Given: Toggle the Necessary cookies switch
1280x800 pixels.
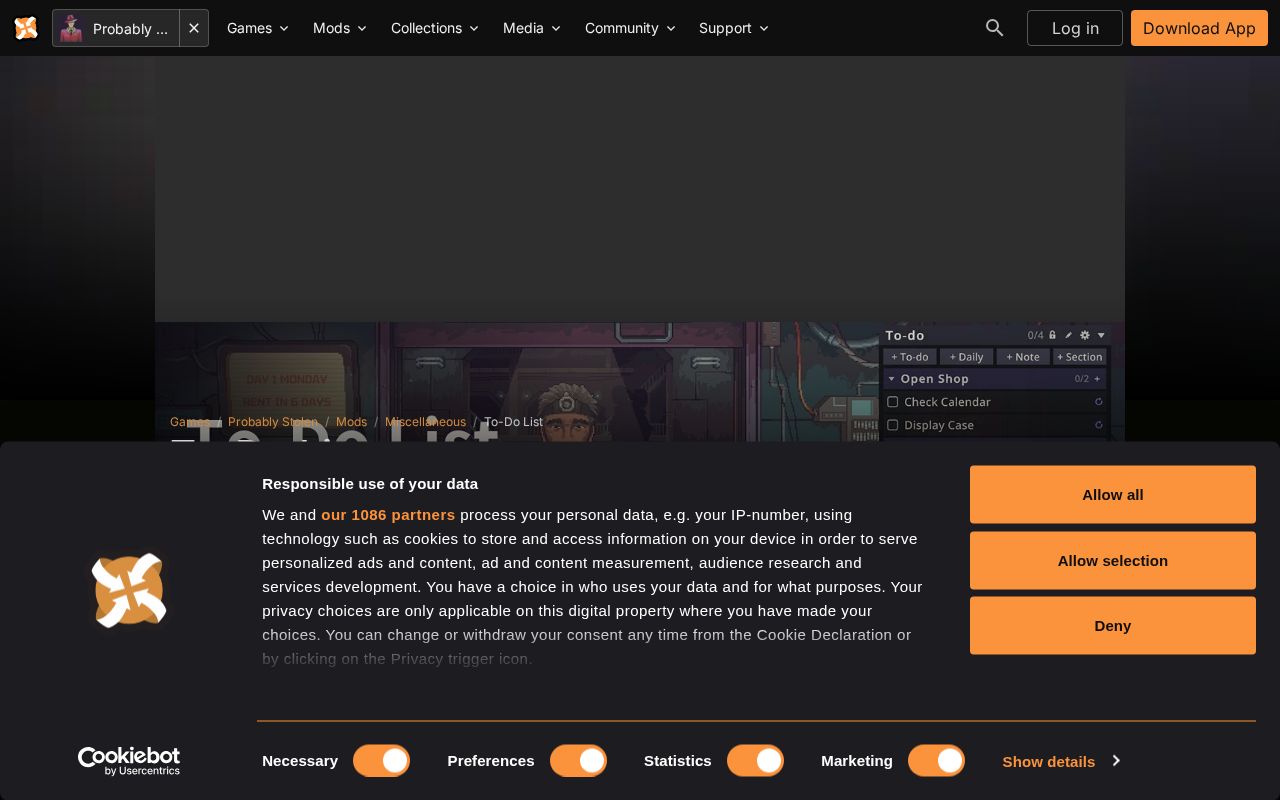Looking at the screenshot, I should tap(381, 761).
